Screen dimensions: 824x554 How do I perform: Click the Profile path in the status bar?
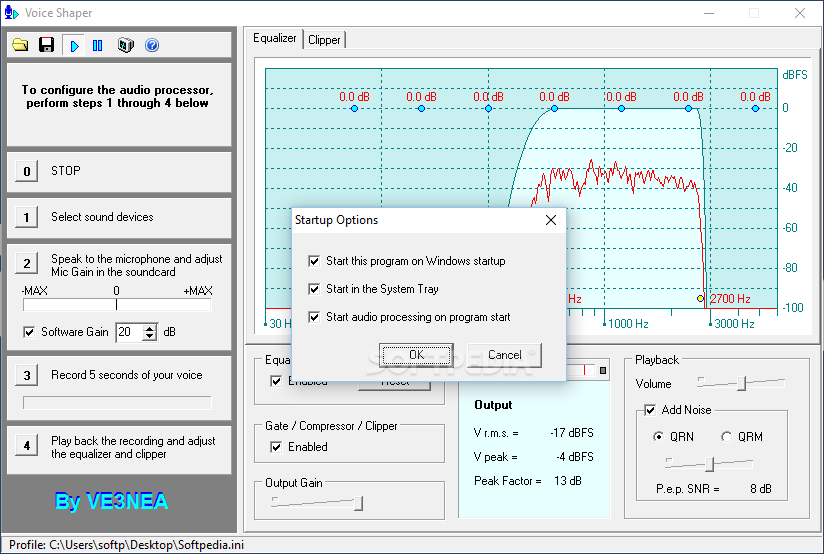[127, 545]
